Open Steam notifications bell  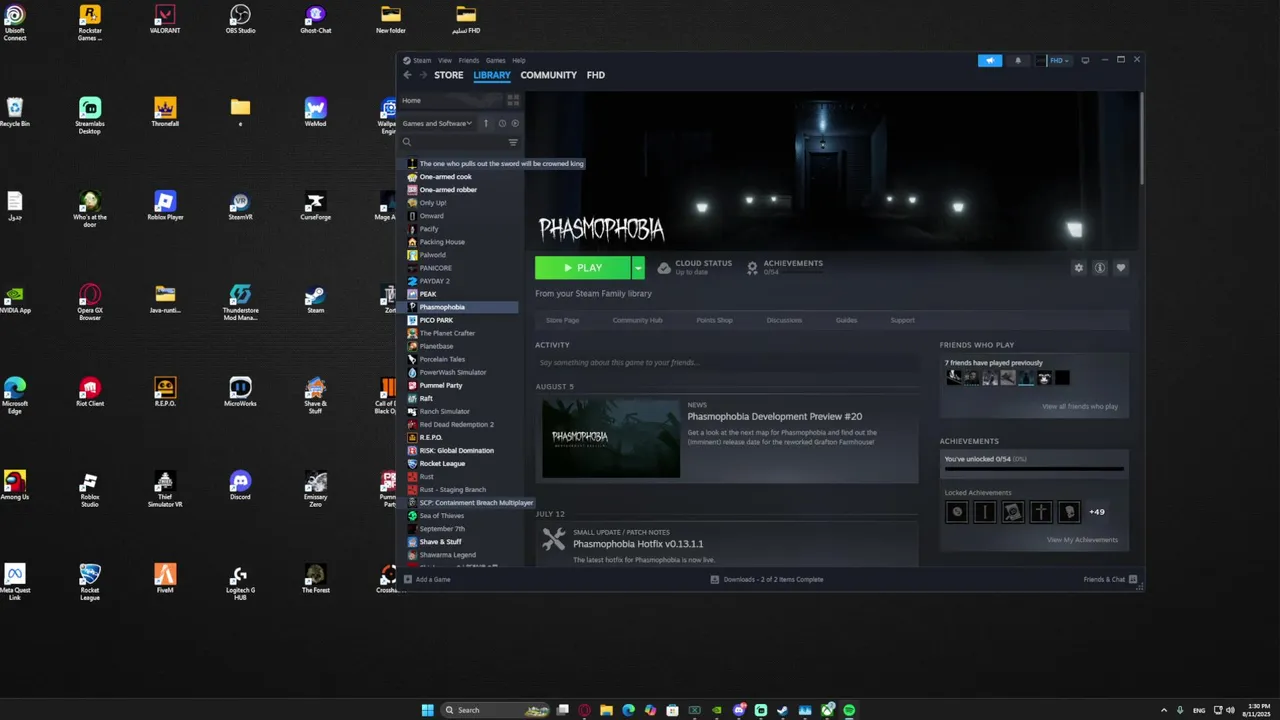tap(1018, 60)
